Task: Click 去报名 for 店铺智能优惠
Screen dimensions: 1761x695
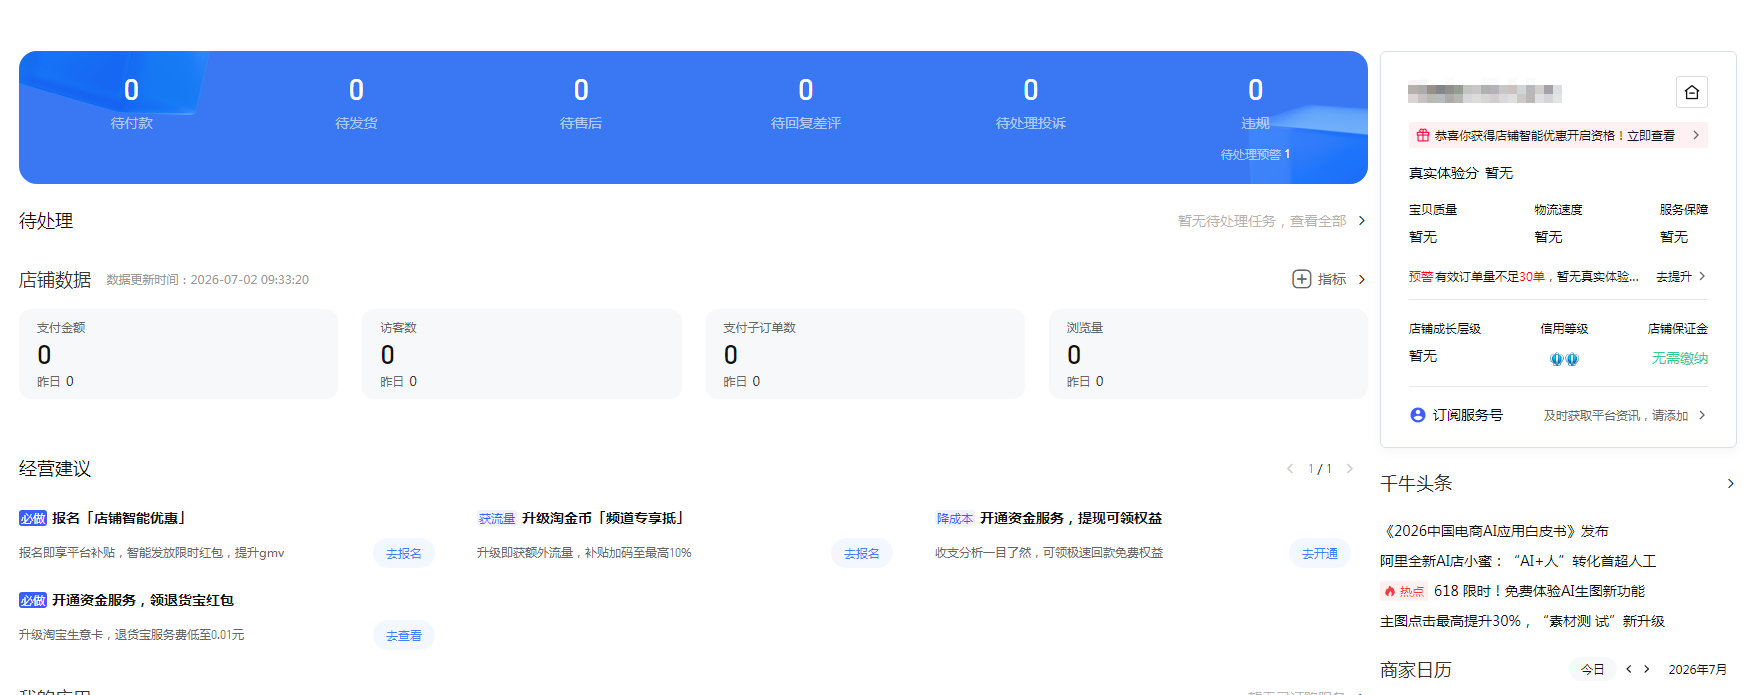Action: (x=404, y=553)
